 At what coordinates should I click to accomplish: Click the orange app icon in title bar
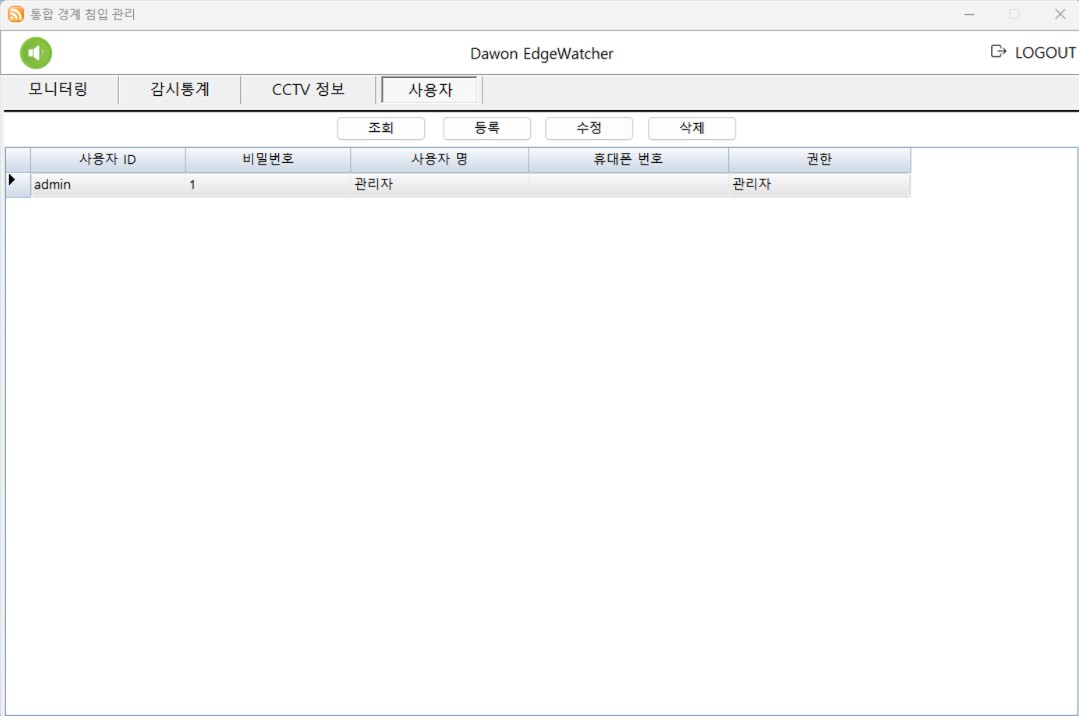[x=16, y=14]
